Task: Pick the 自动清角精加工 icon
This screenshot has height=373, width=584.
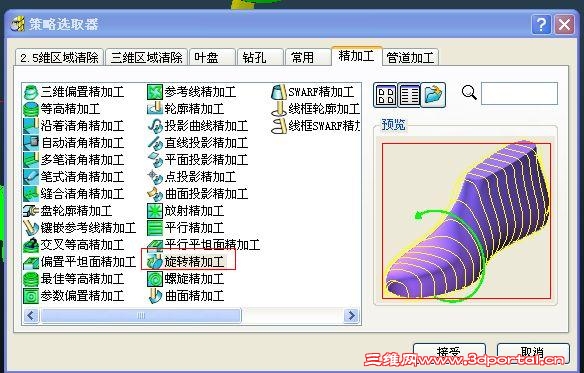Action: click(31, 143)
